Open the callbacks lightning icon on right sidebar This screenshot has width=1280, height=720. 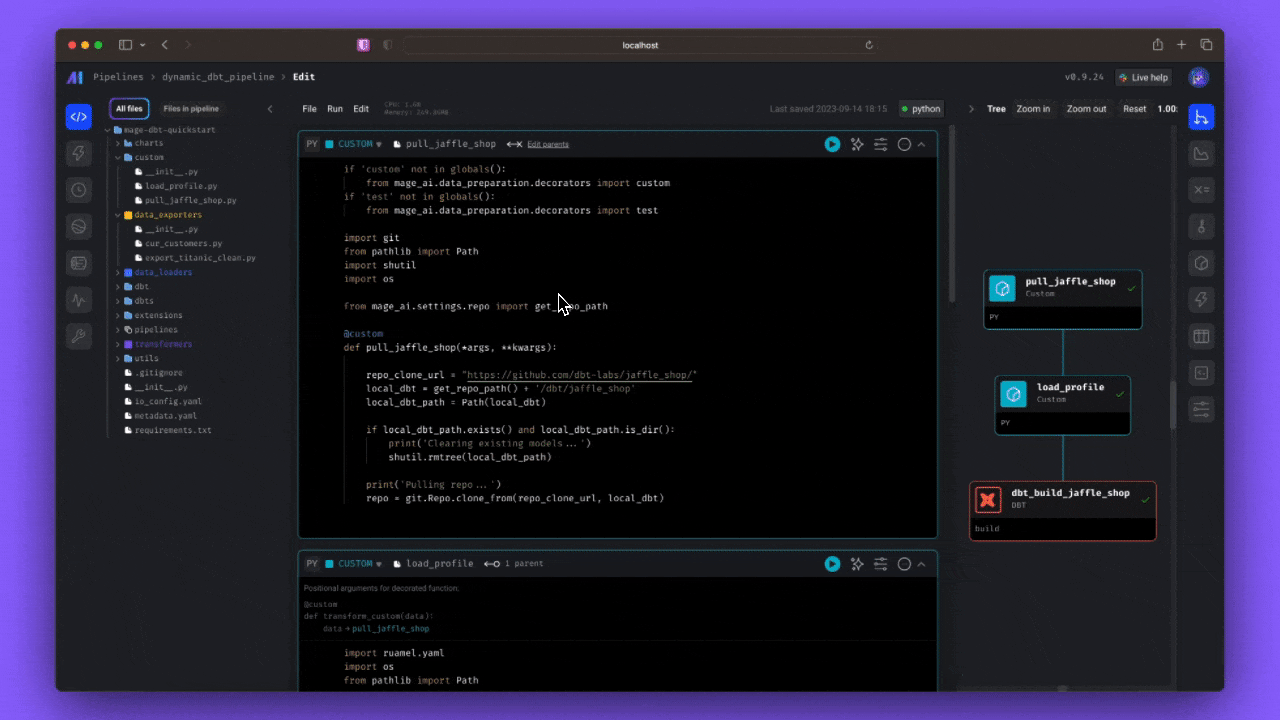tap(1201, 300)
